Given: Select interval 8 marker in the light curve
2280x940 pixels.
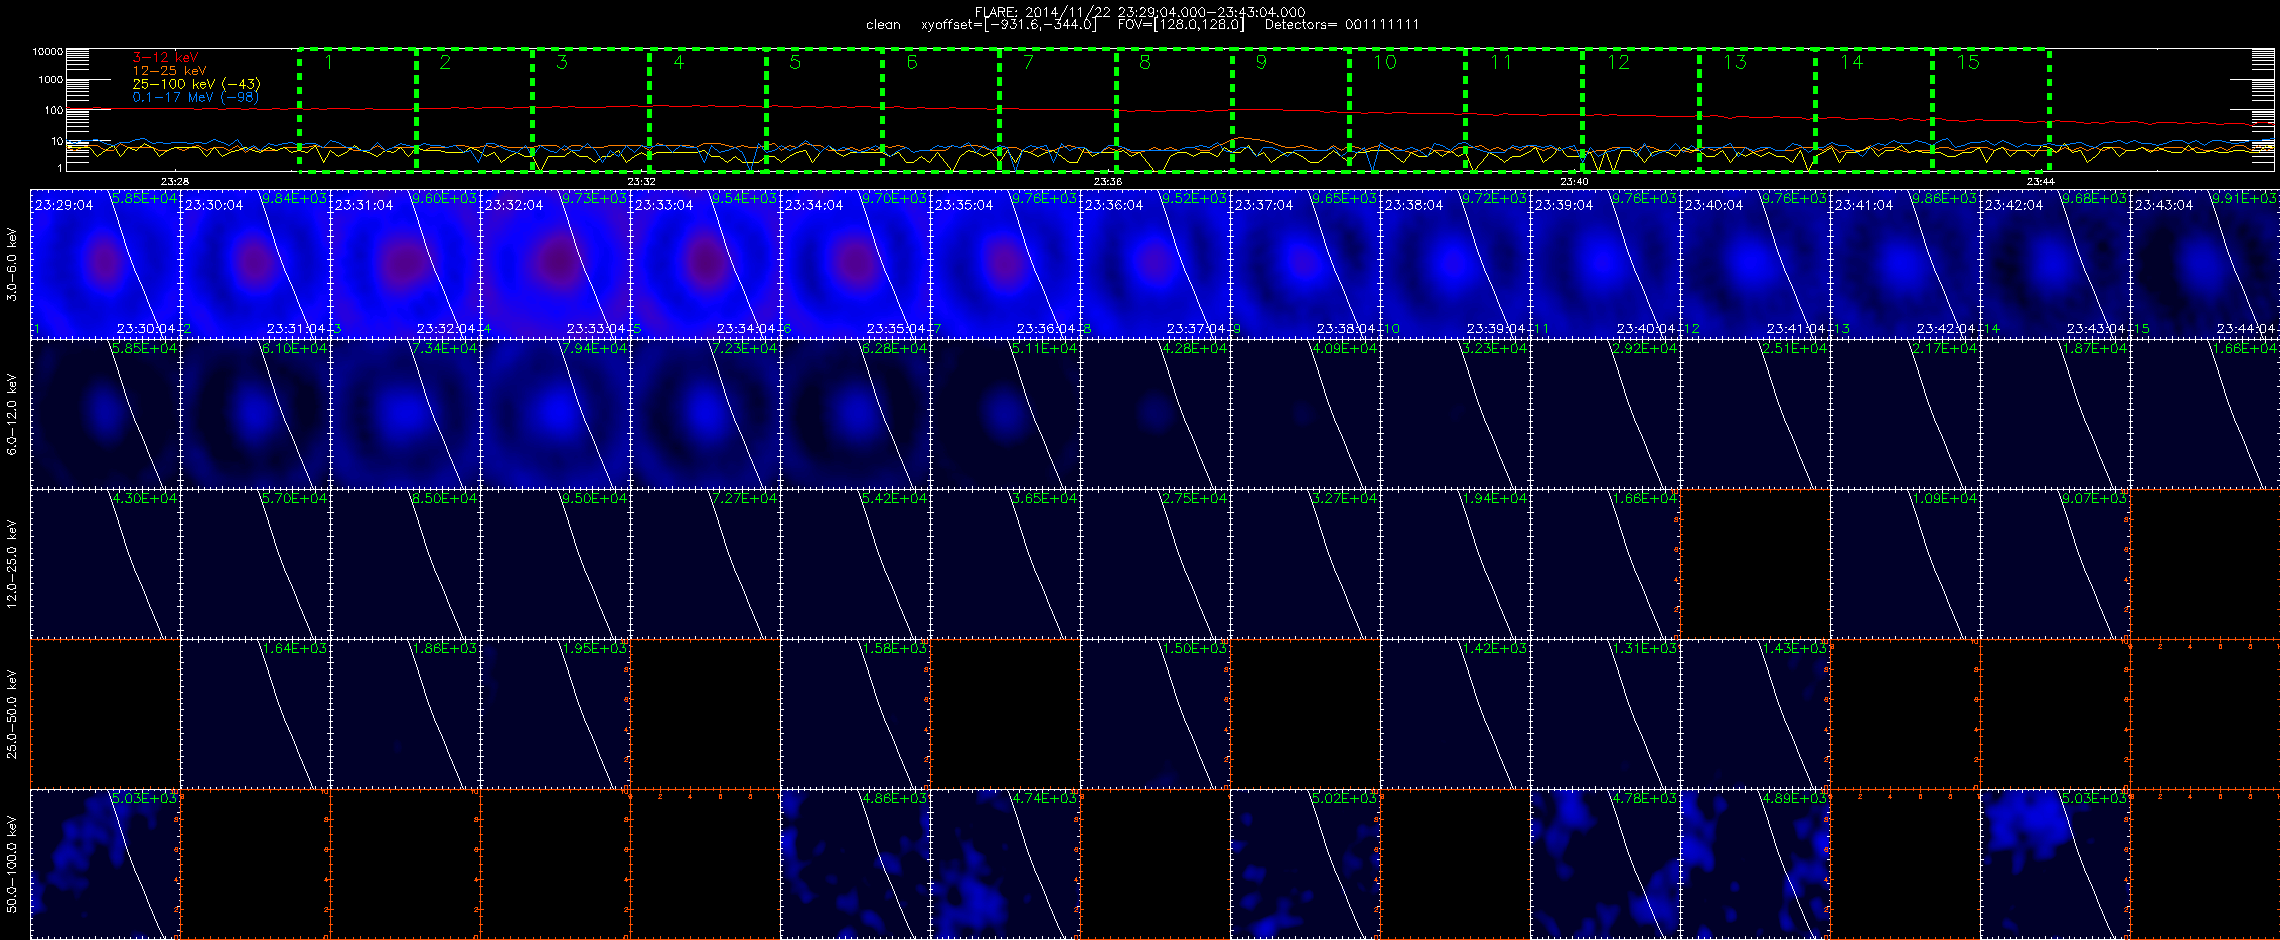Looking at the screenshot, I should 1145,62.
